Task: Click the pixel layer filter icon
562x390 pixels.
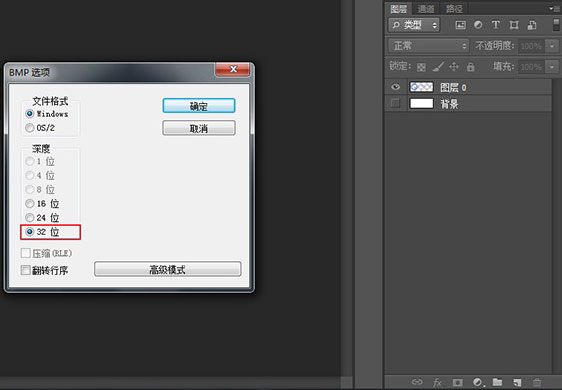Action: coord(461,25)
